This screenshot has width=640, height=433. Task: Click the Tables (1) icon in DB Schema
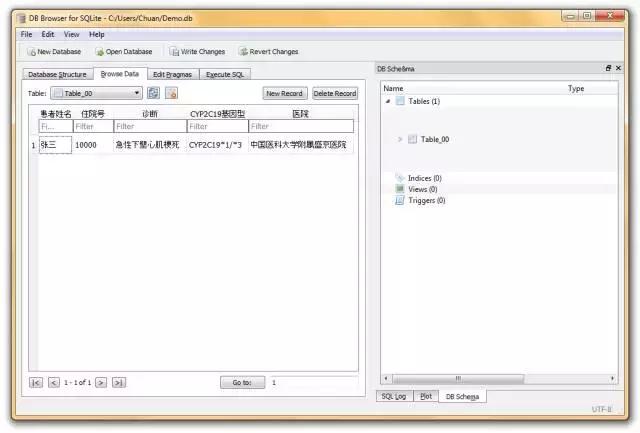[x=400, y=101]
